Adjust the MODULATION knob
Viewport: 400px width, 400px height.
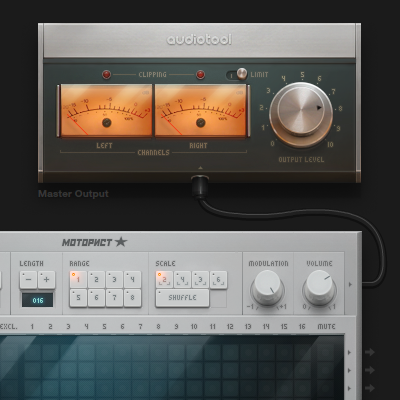pyautogui.click(x=268, y=288)
